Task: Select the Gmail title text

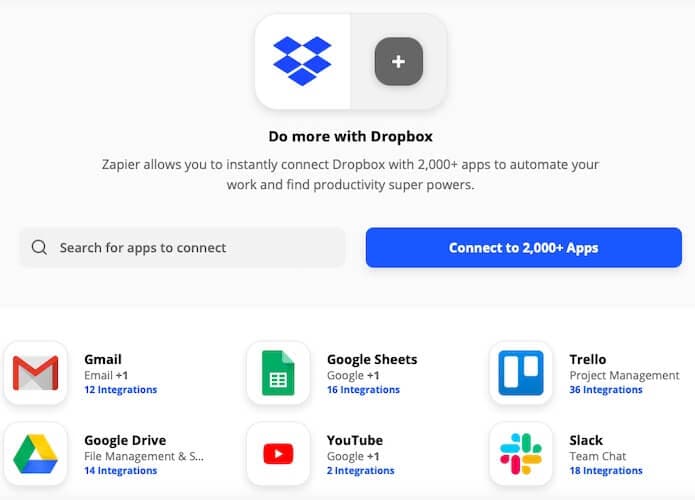Action: pos(103,359)
